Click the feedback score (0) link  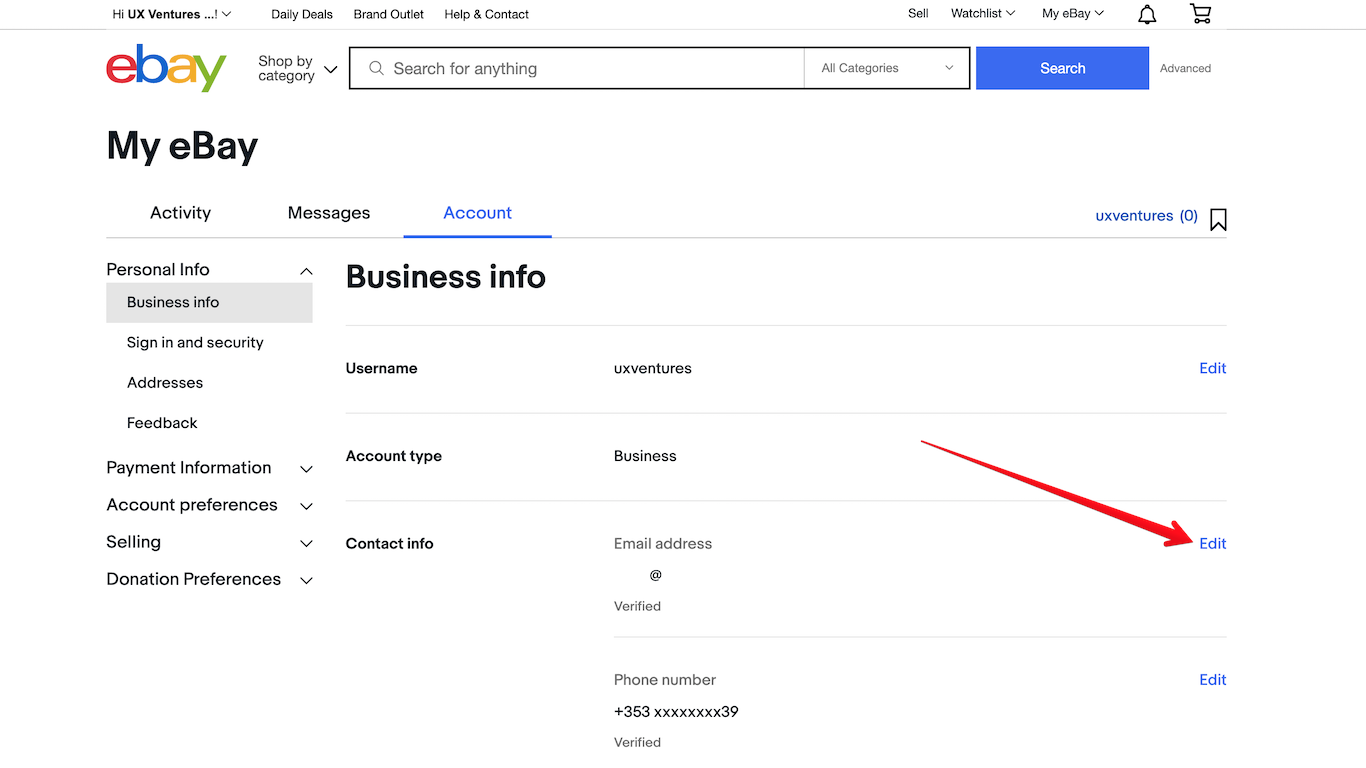pos(1189,215)
